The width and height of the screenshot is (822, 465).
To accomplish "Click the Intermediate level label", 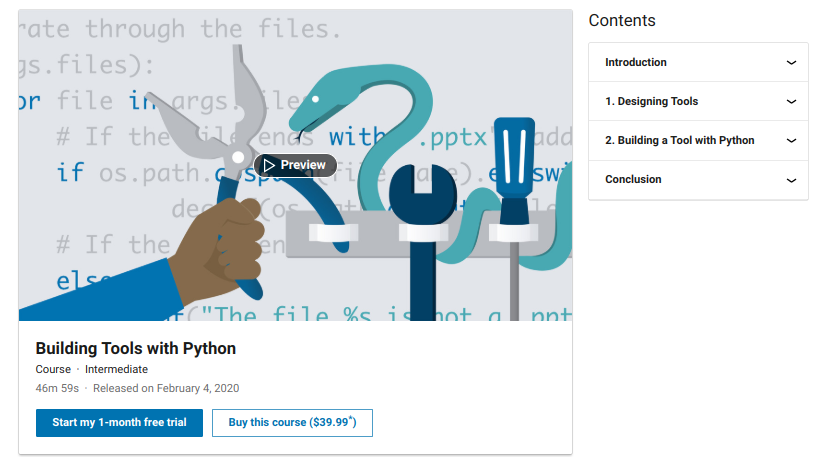I will (116, 369).
